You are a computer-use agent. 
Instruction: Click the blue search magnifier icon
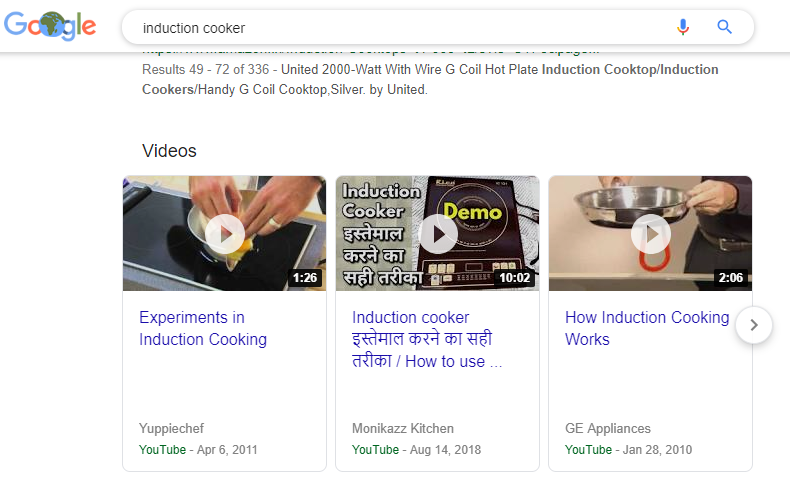coord(725,27)
